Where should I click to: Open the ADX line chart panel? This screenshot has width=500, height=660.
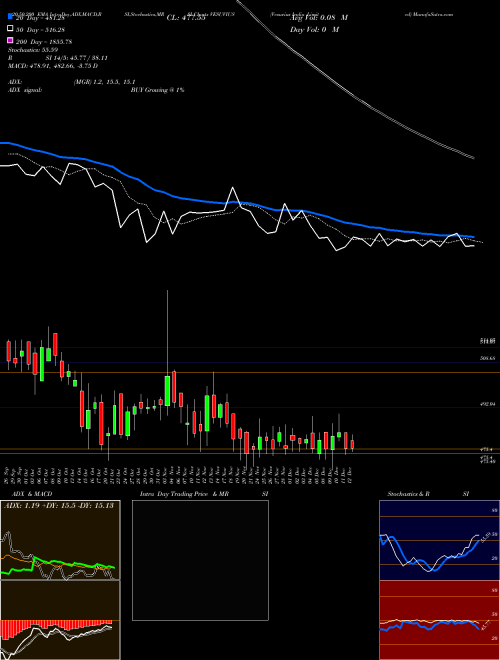pos(60,540)
